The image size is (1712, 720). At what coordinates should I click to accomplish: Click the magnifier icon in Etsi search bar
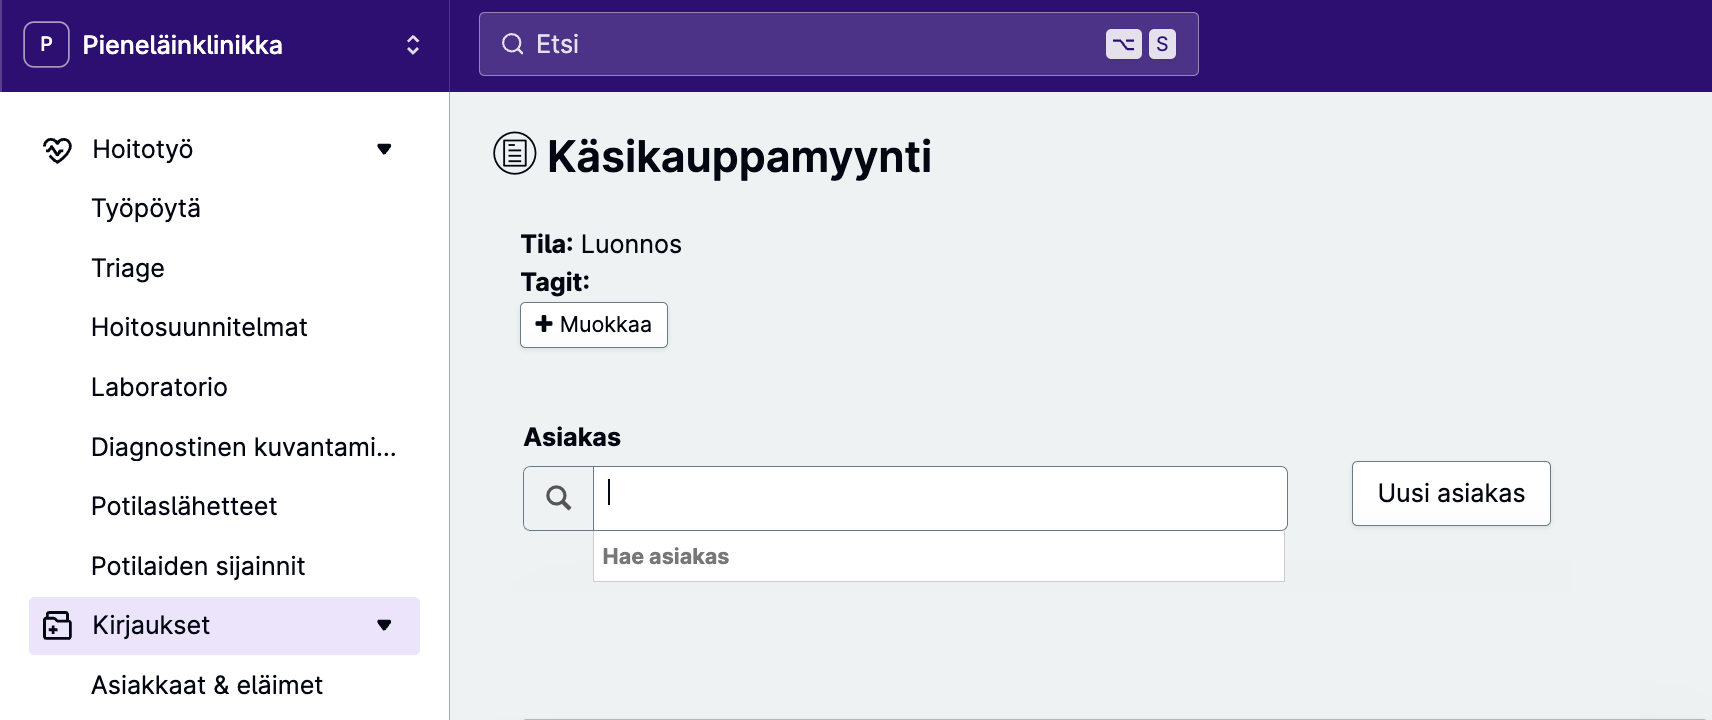click(513, 44)
